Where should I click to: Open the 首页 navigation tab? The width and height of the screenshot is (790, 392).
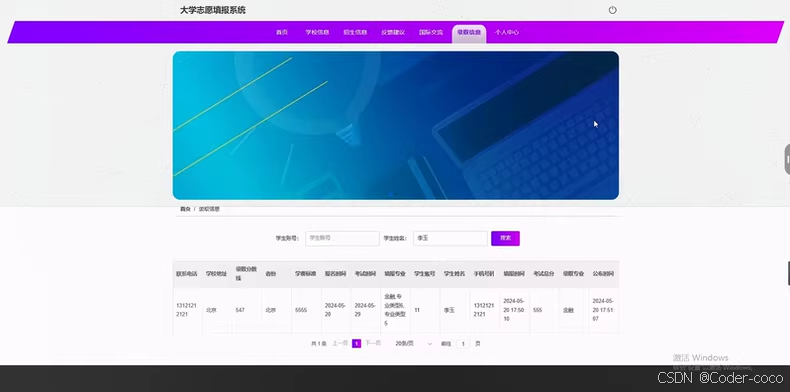tap(282, 32)
